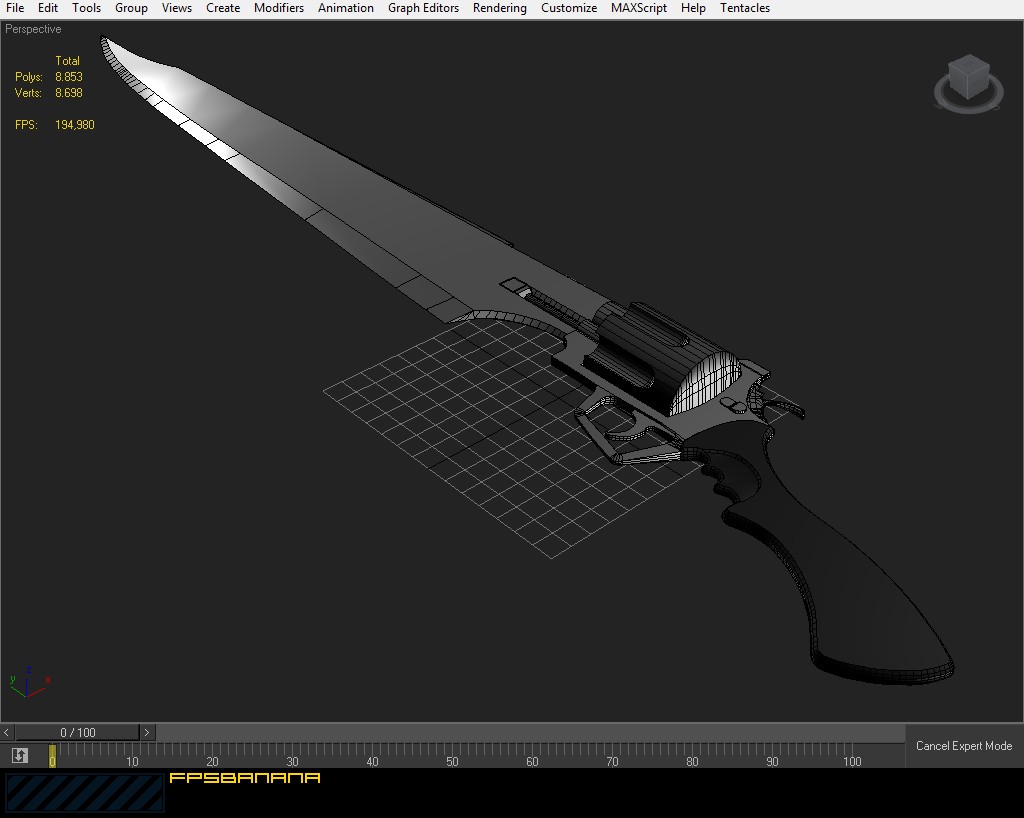The width and height of the screenshot is (1024, 818).
Task: Open the Rendering menu
Action: pos(499,8)
